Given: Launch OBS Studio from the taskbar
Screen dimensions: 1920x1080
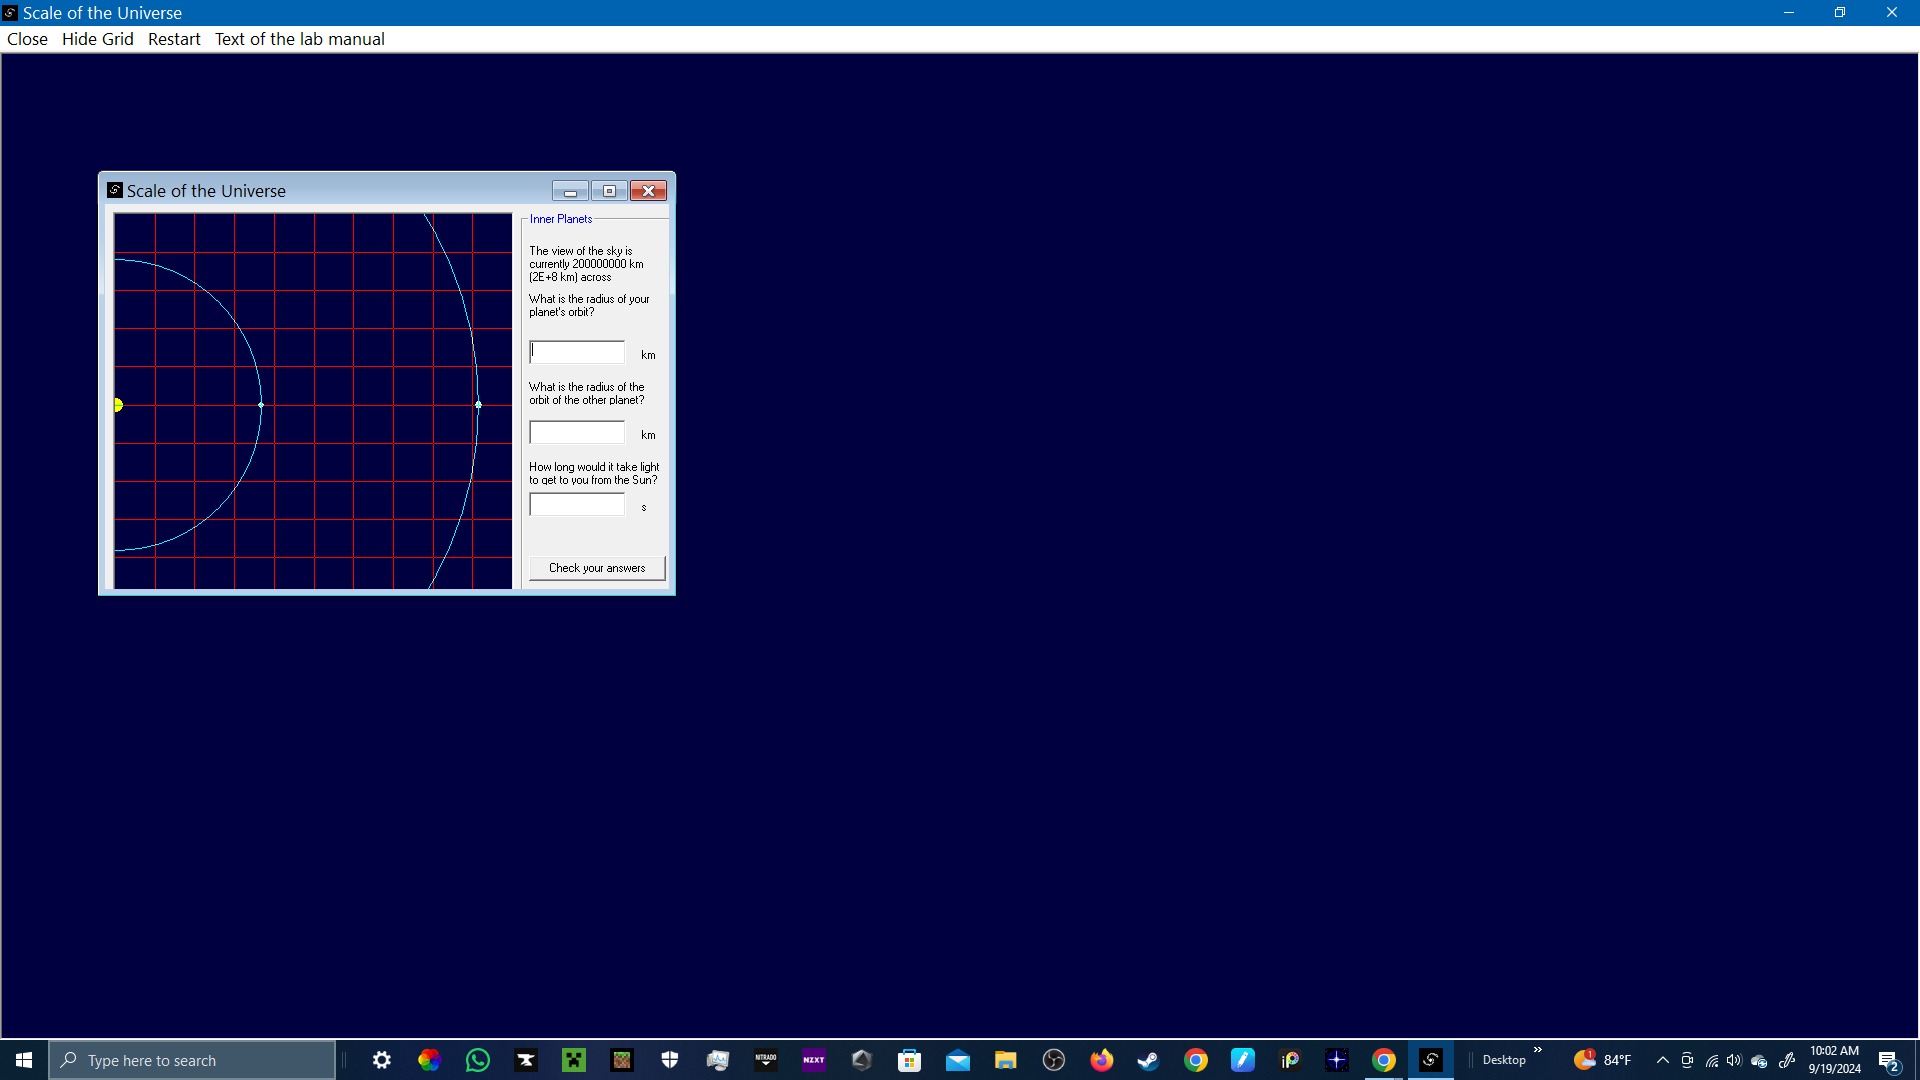Looking at the screenshot, I should 1054,1060.
